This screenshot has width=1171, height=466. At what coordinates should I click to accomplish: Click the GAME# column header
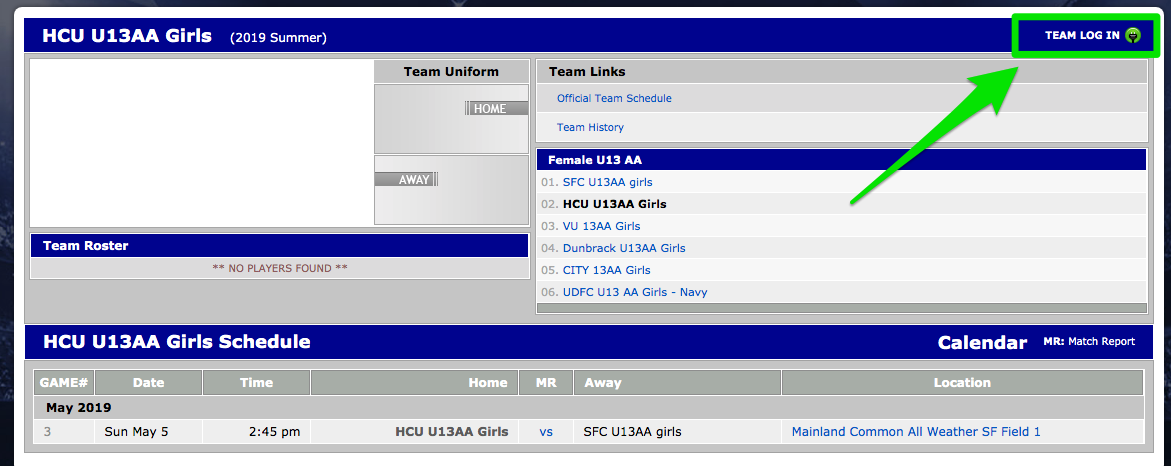[64, 382]
